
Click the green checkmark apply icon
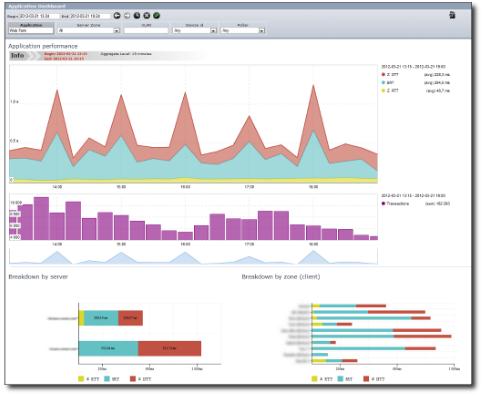click(x=157, y=16)
